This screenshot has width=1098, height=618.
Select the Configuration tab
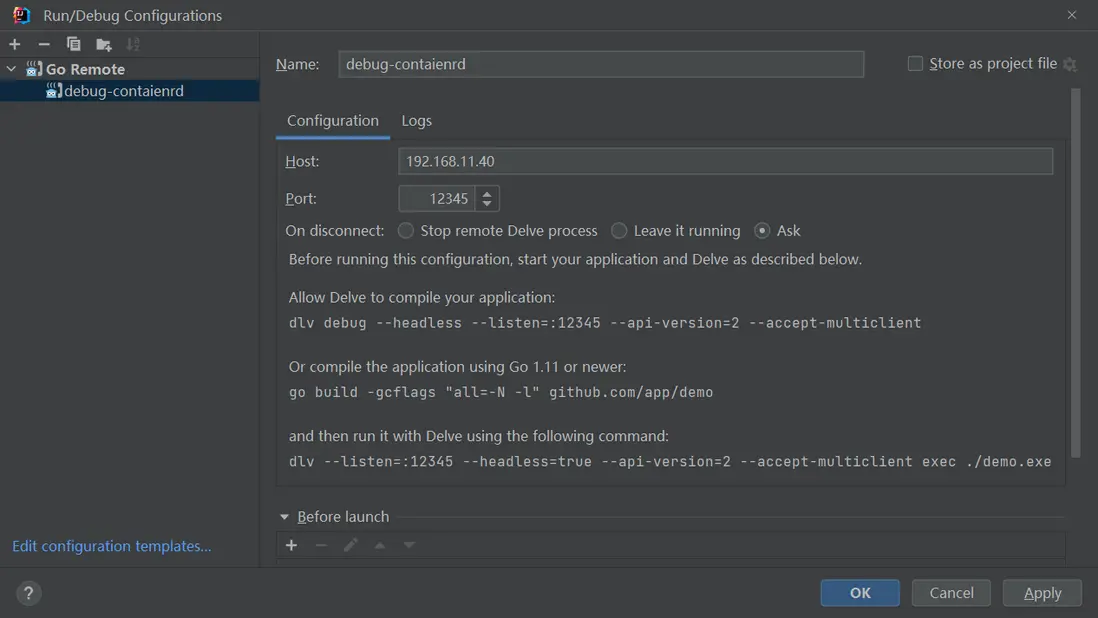click(x=332, y=121)
